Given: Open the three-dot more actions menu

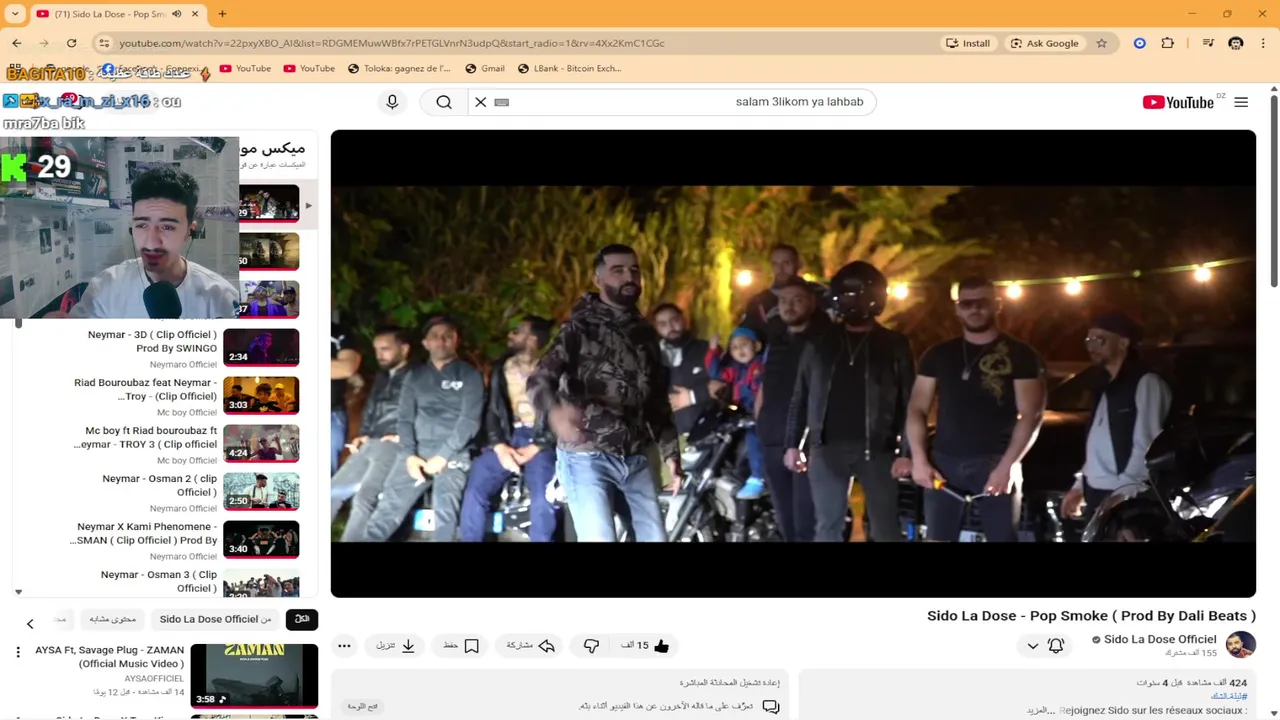Looking at the screenshot, I should pos(344,646).
